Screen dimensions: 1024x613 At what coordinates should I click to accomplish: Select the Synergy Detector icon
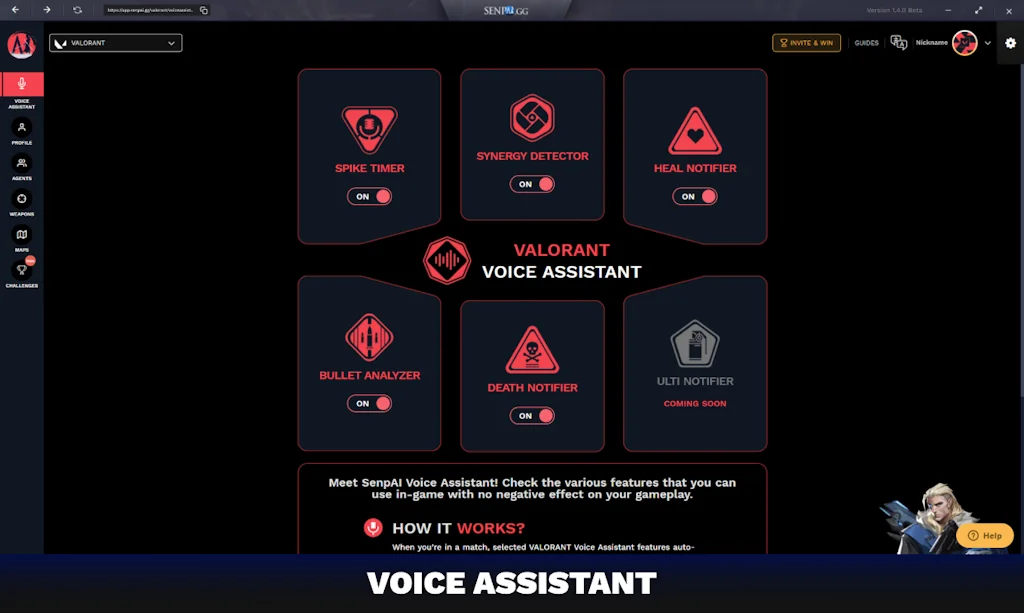532,117
